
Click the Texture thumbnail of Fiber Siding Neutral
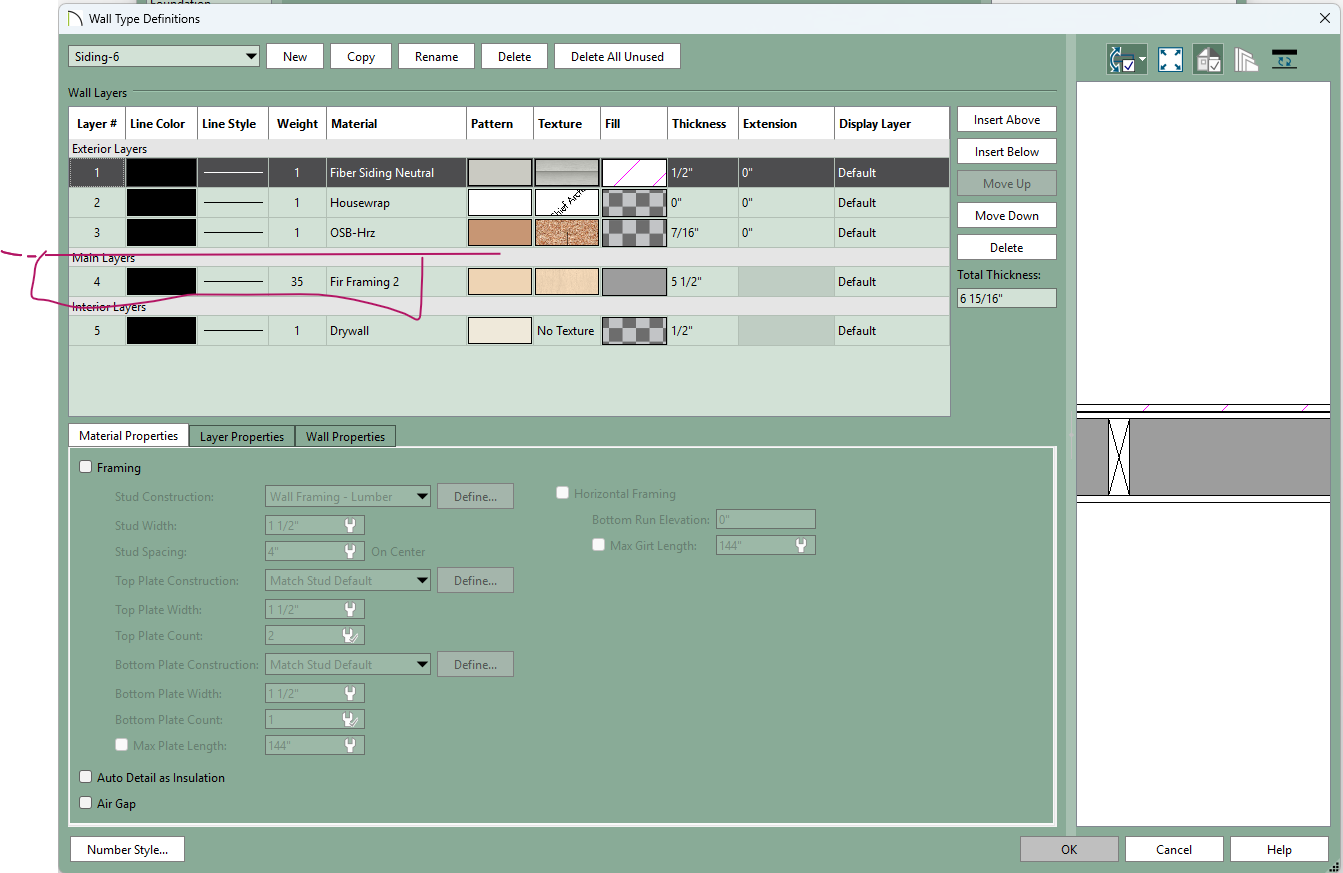point(567,172)
